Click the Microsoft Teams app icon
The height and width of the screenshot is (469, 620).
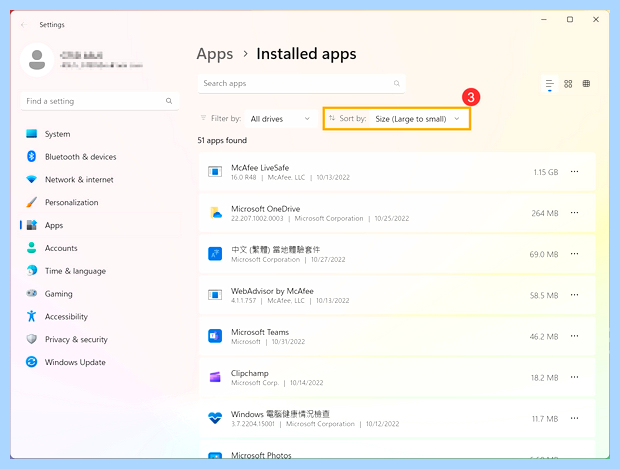[x=215, y=336]
